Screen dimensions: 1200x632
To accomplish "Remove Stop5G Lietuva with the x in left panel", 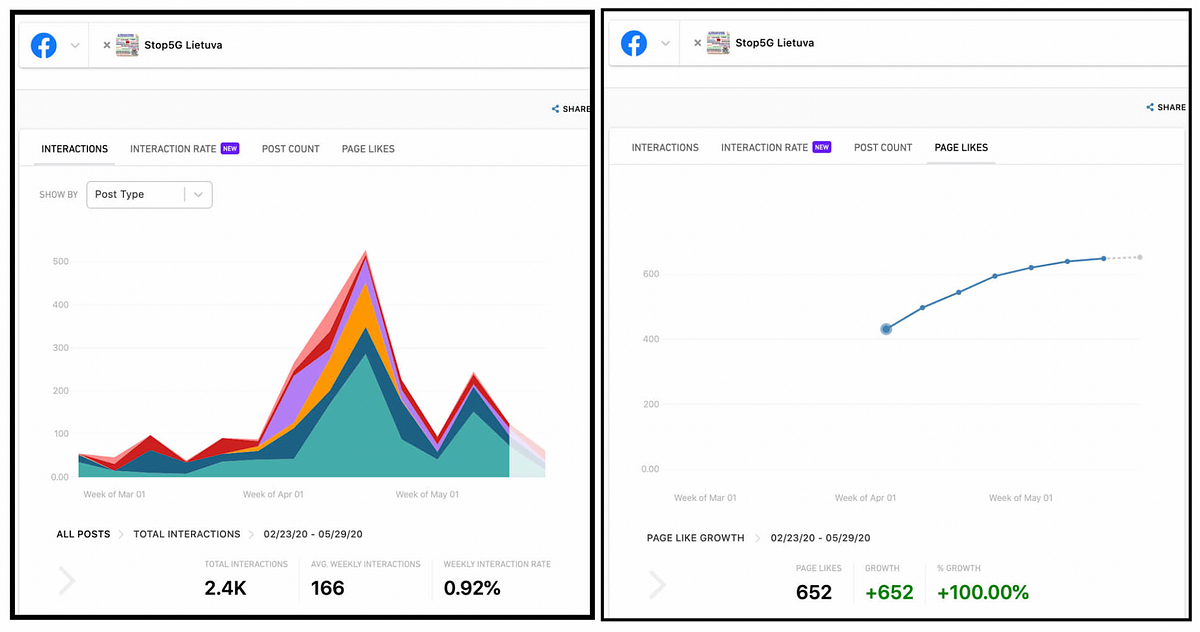I will pyautogui.click(x=107, y=45).
